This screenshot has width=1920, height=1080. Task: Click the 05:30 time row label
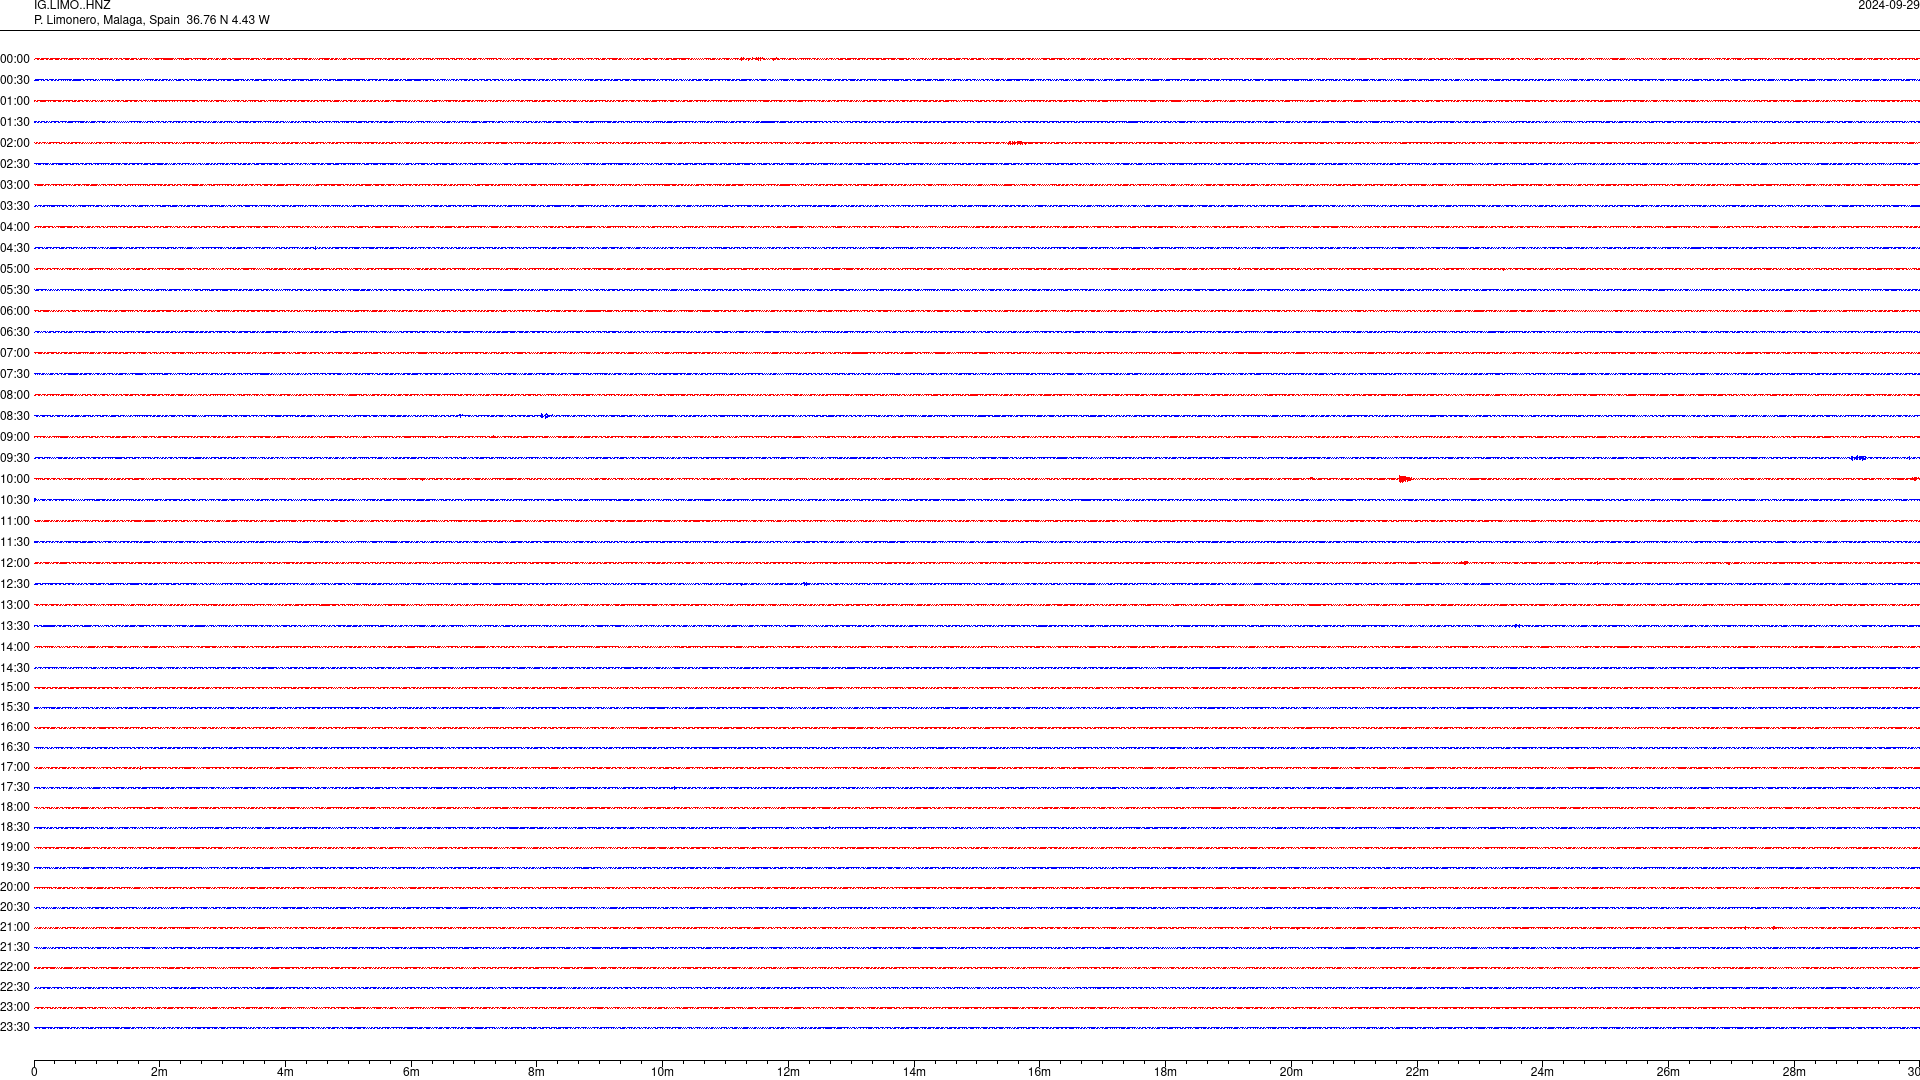15,290
